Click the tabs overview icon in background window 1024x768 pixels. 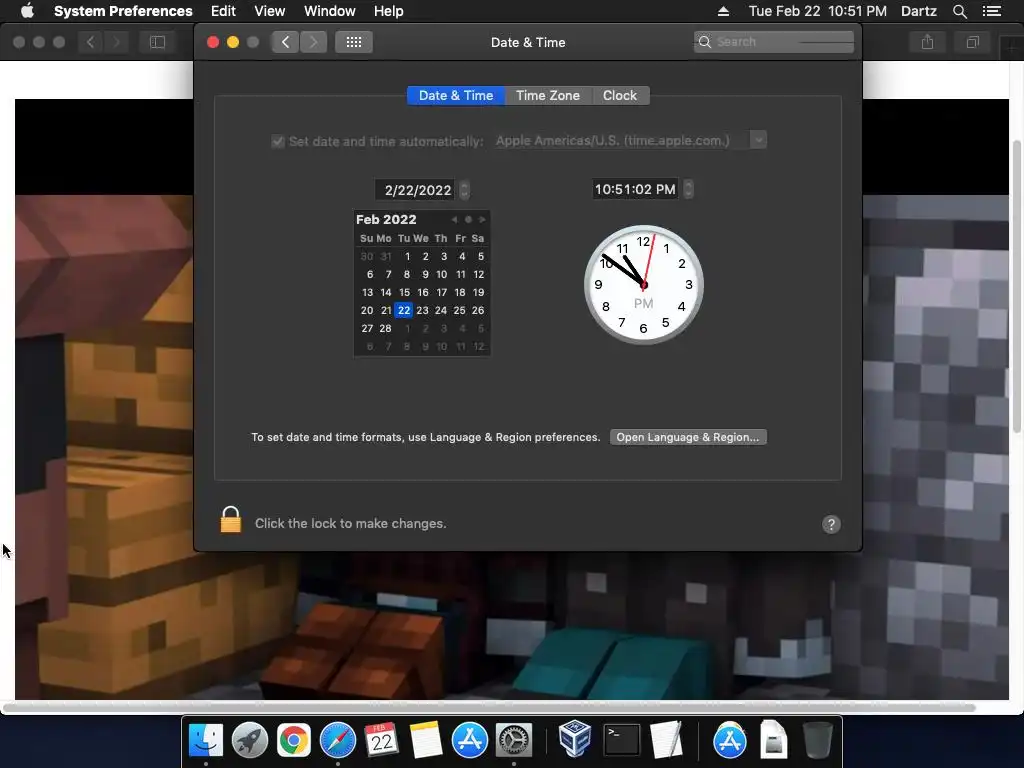point(972,42)
